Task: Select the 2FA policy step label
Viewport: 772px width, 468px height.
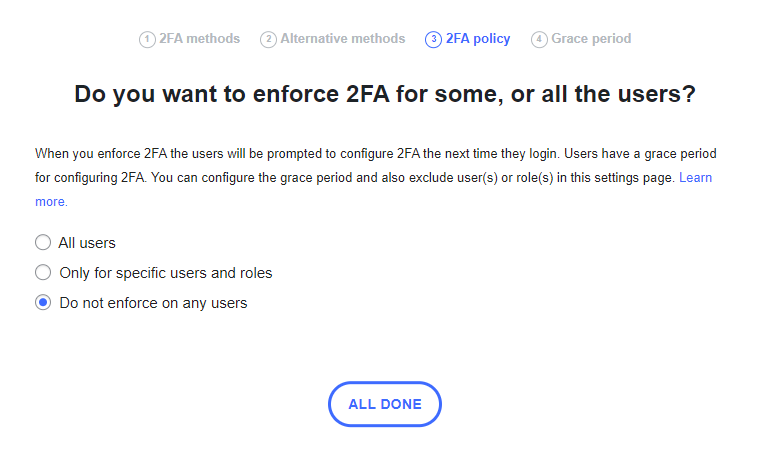Action: pyautogui.click(x=477, y=39)
